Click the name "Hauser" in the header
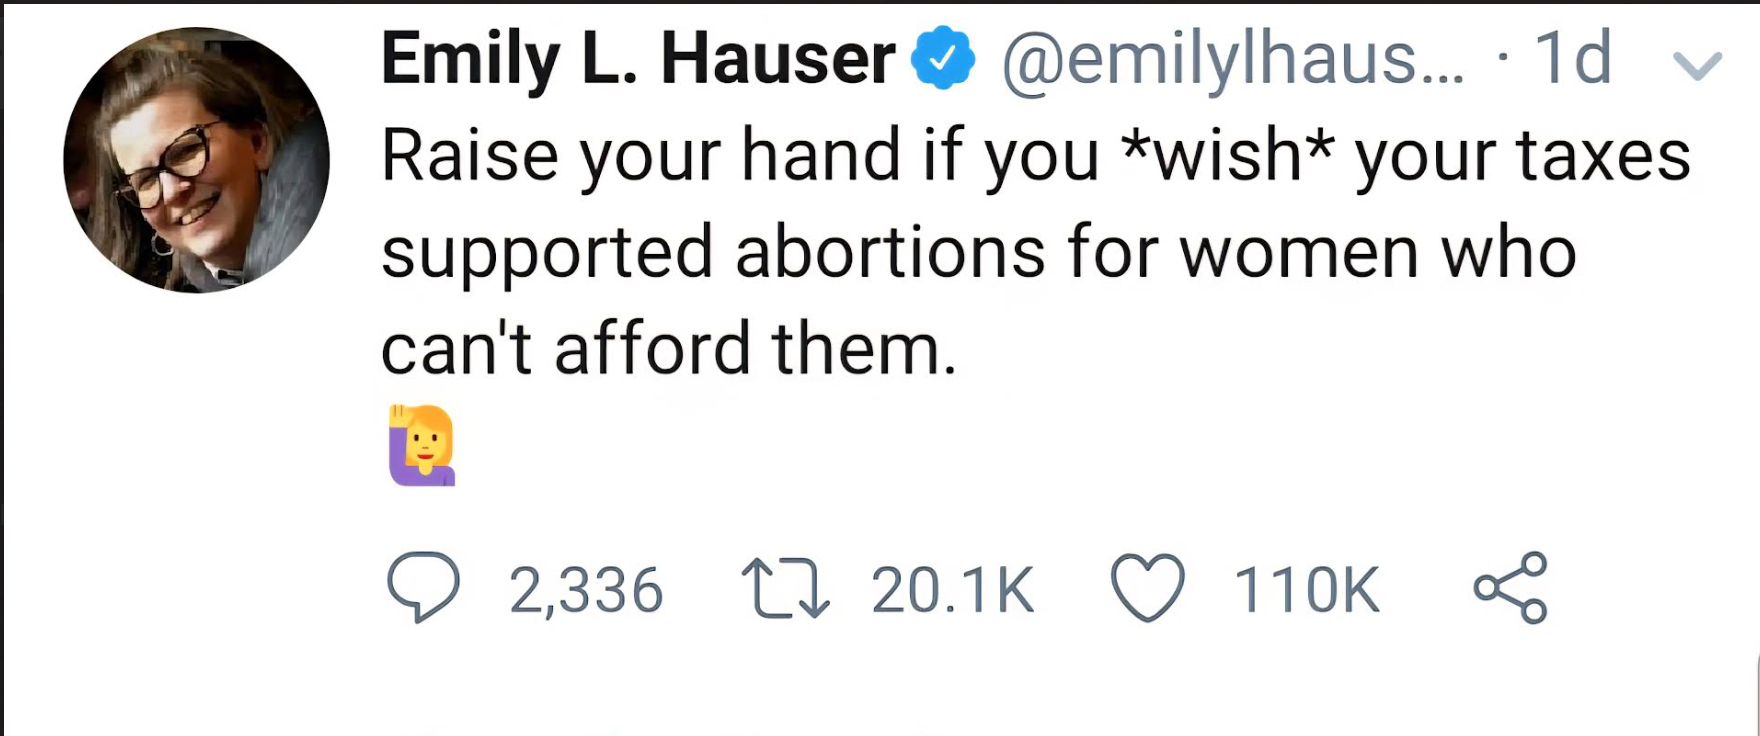Viewport: 1760px width, 736px height. tap(778, 59)
